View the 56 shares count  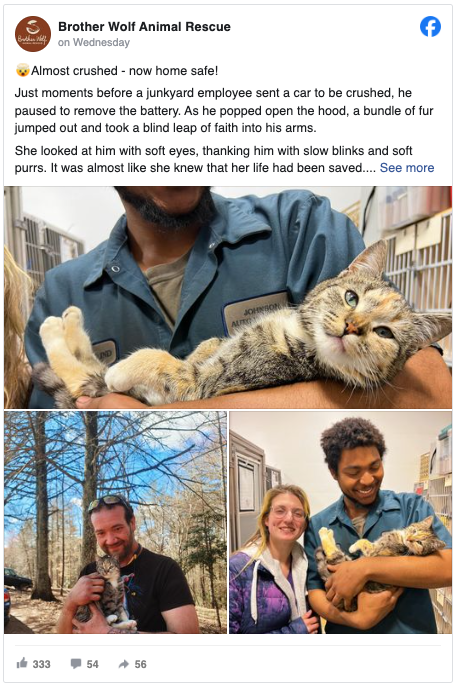point(140,664)
